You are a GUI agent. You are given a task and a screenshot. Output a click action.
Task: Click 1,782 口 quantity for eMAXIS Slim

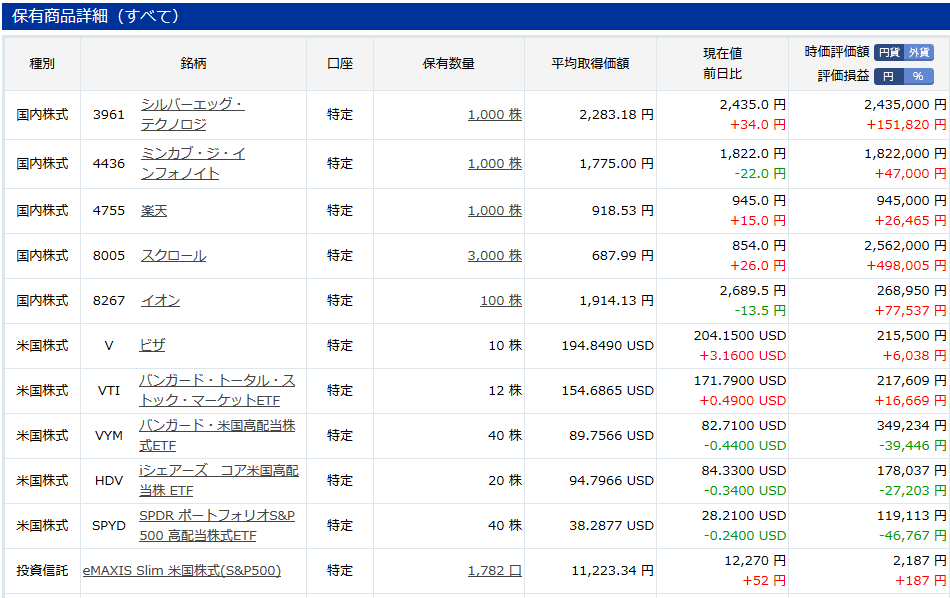pos(494,570)
